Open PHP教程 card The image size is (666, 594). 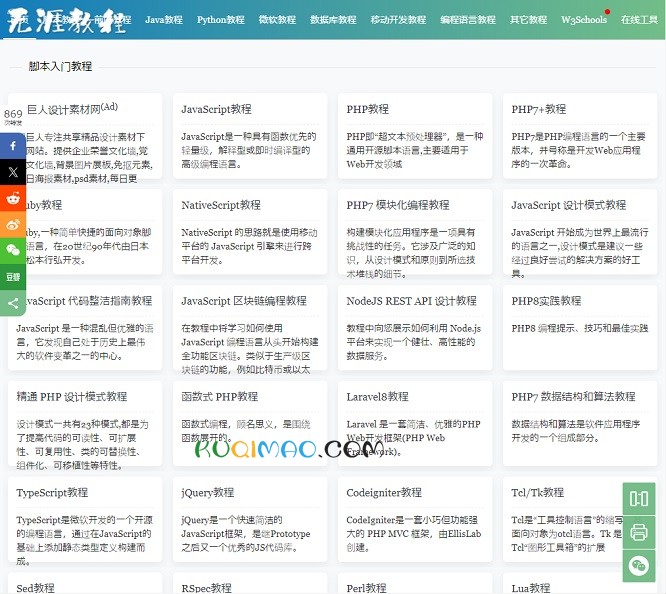pos(415,136)
